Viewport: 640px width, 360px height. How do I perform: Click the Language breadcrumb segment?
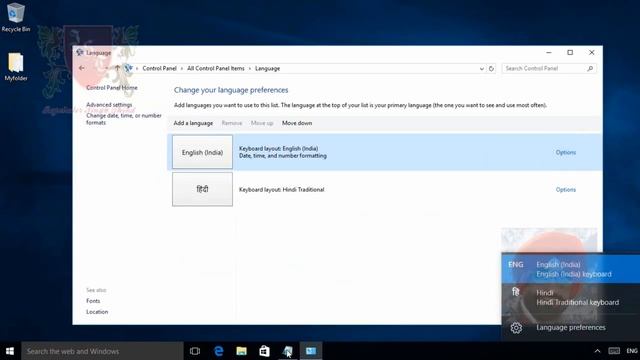point(267,69)
